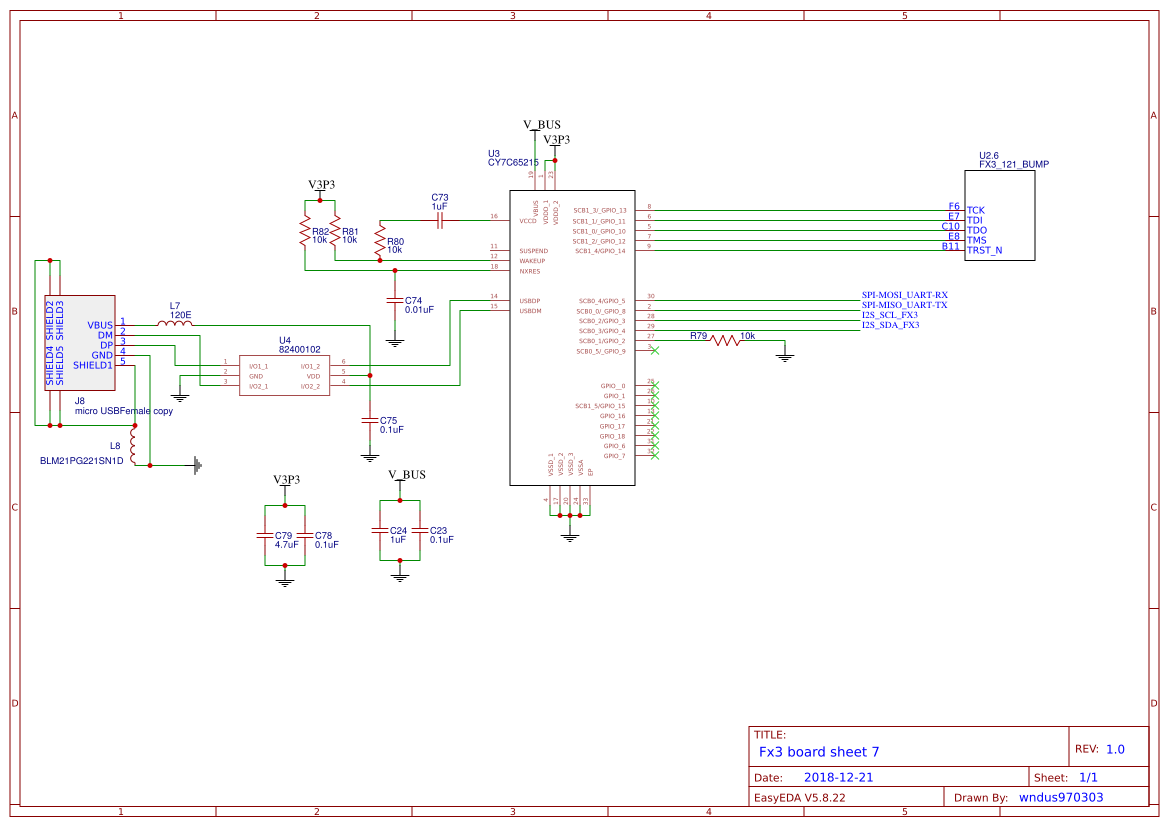The image size is (1169, 827).
Task: Click the V3P3 power flag above C79
Action: point(286,479)
